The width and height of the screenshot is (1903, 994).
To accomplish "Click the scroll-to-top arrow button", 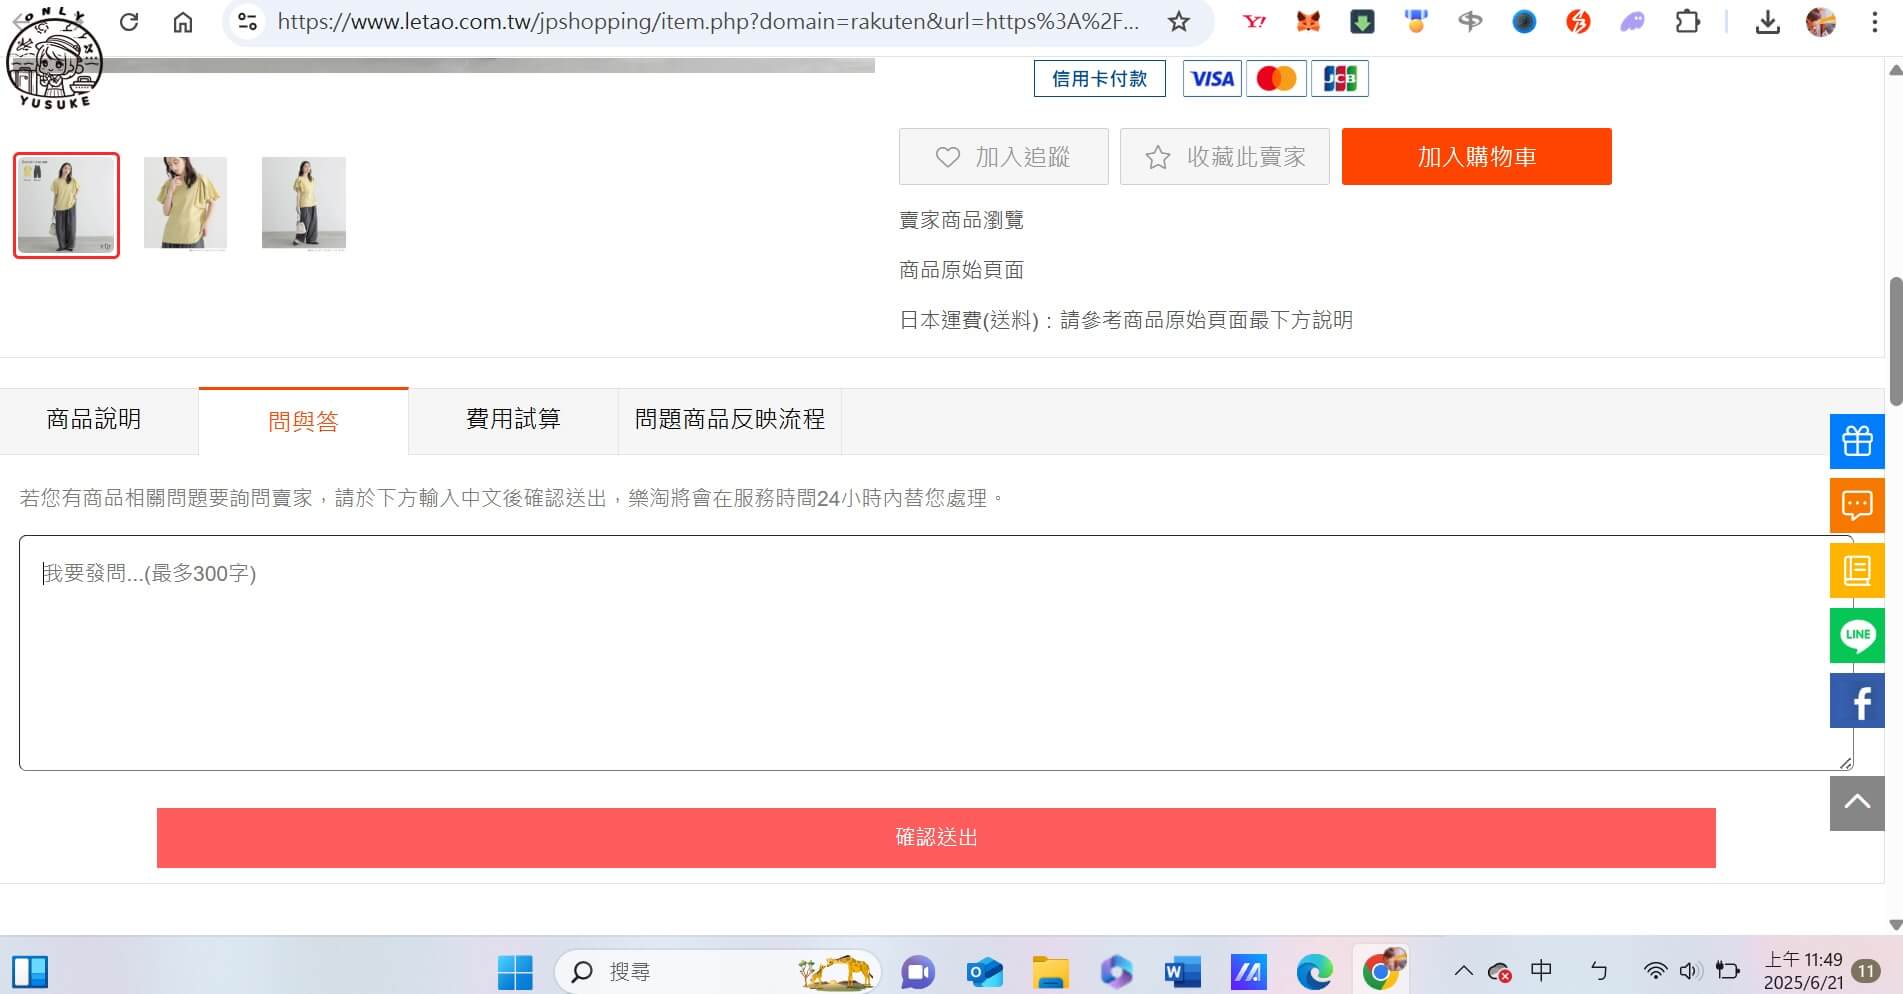I will [1856, 802].
